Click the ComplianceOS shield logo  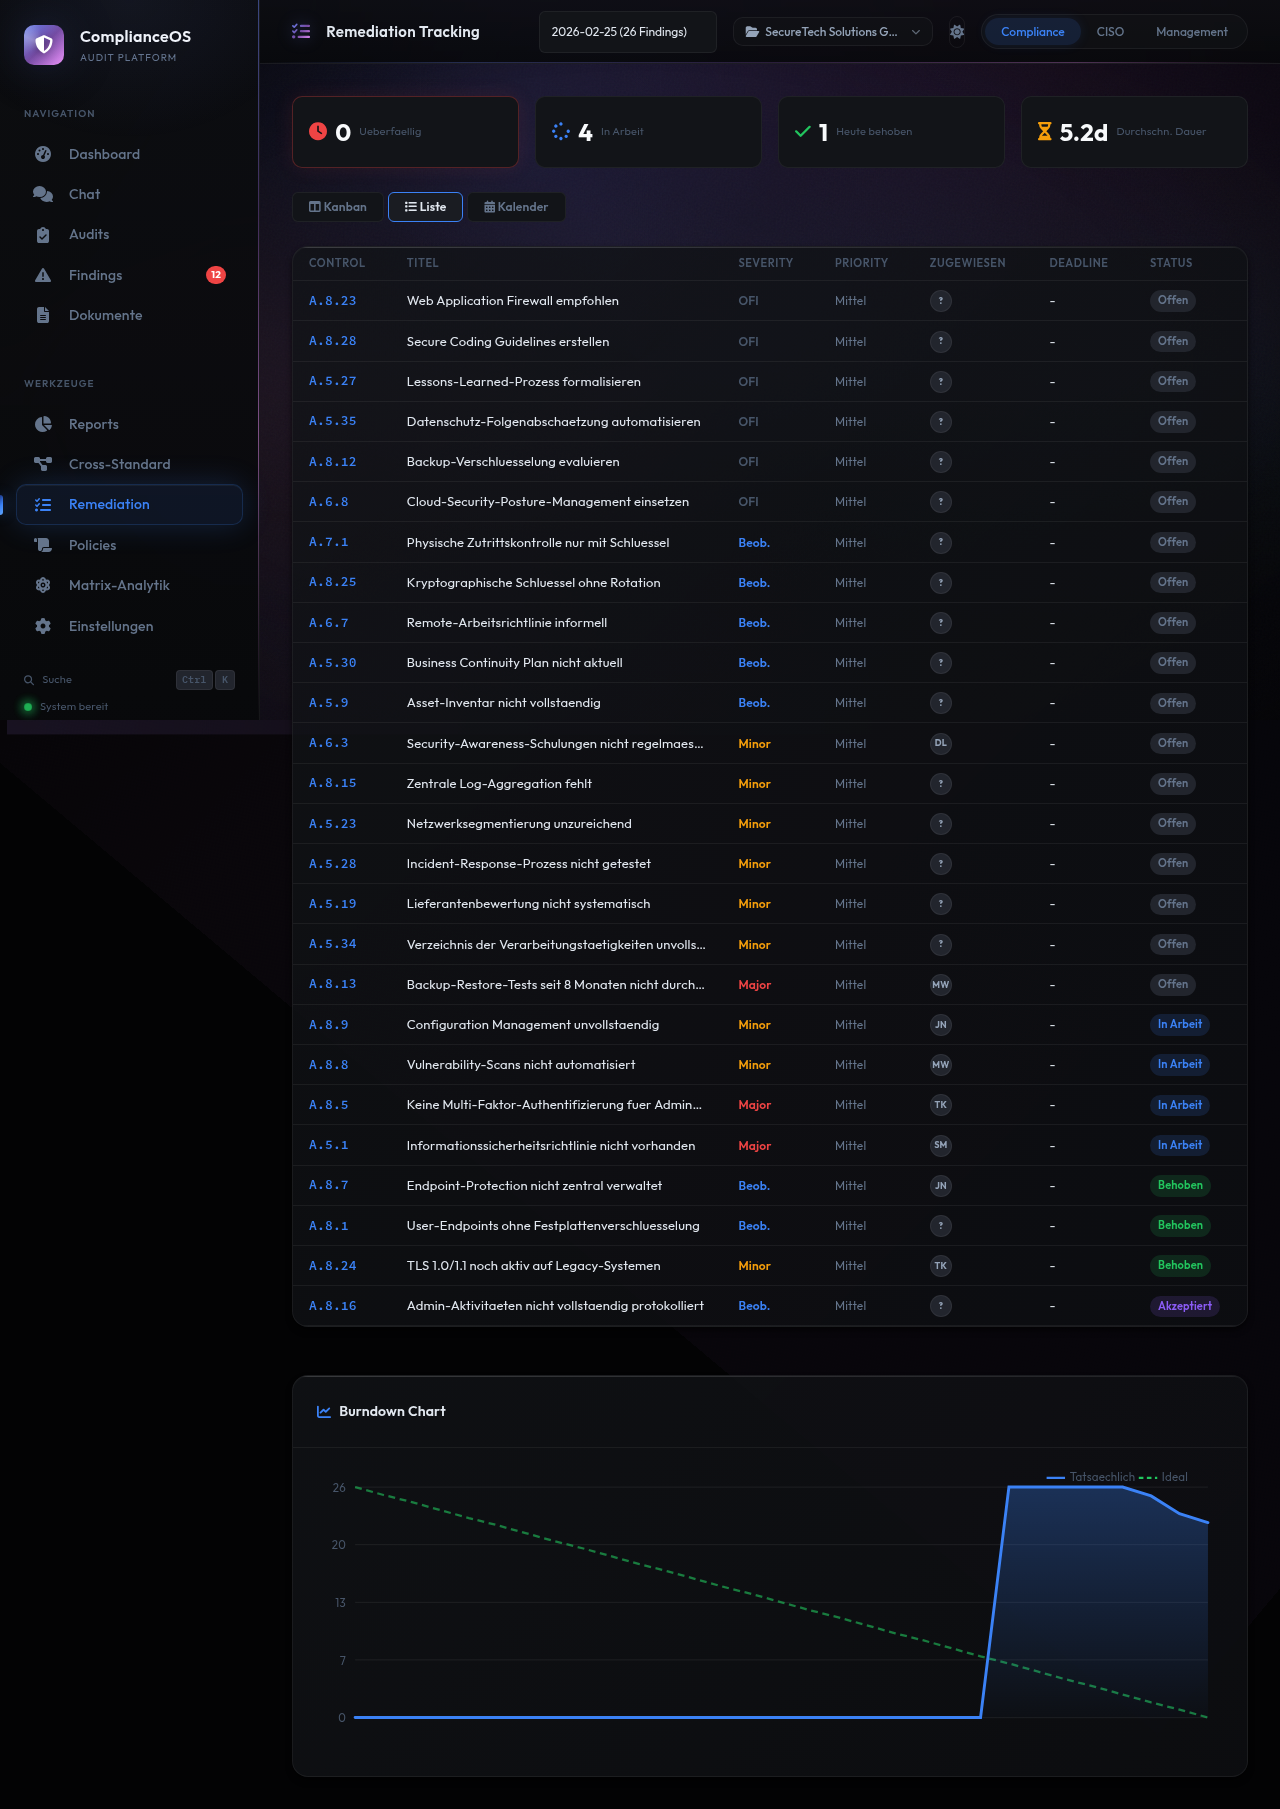point(44,45)
